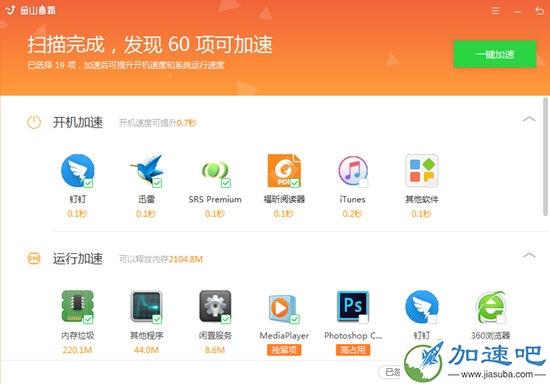
Task: Click the 8.6M value under 闲置服务
Action: [x=215, y=350]
